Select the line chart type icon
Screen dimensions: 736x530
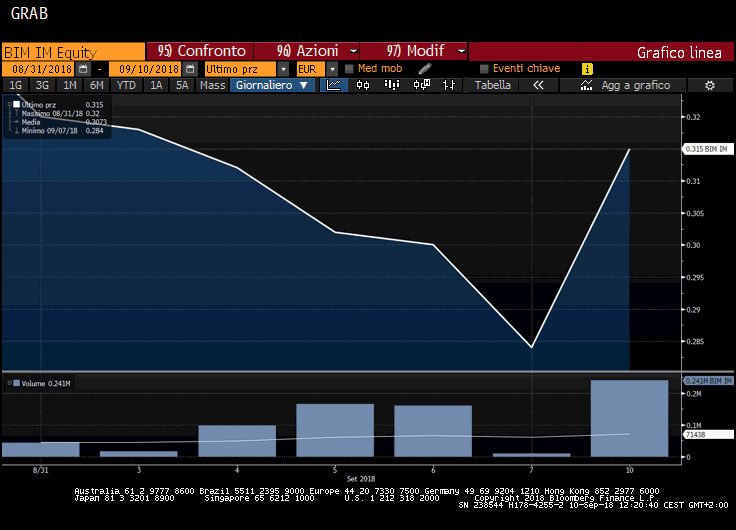coord(334,85)
